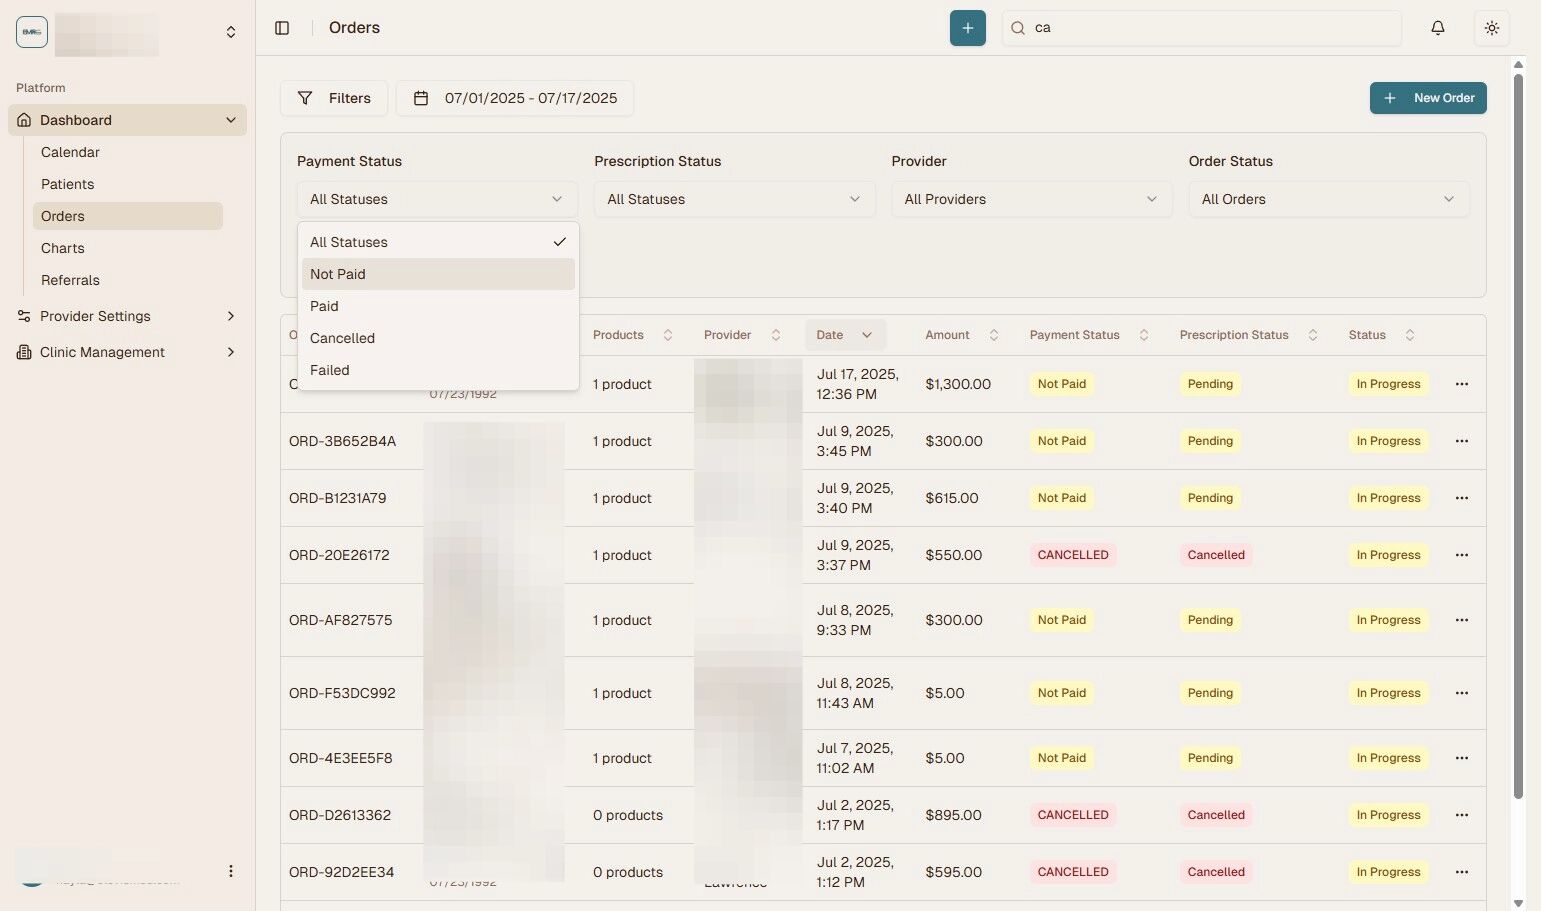This screenshot has height=911, width=1541.
Task: Click the $615.00 amount cell
Action: [952, 498]
